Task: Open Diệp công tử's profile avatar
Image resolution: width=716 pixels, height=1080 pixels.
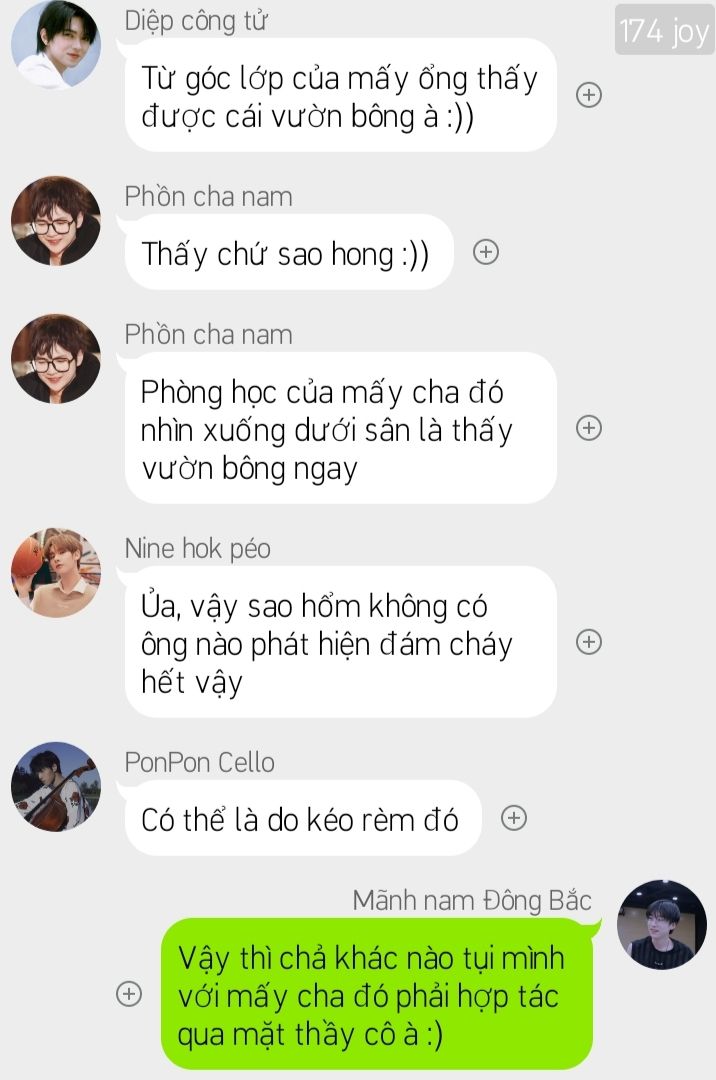Action: (56, 45)
